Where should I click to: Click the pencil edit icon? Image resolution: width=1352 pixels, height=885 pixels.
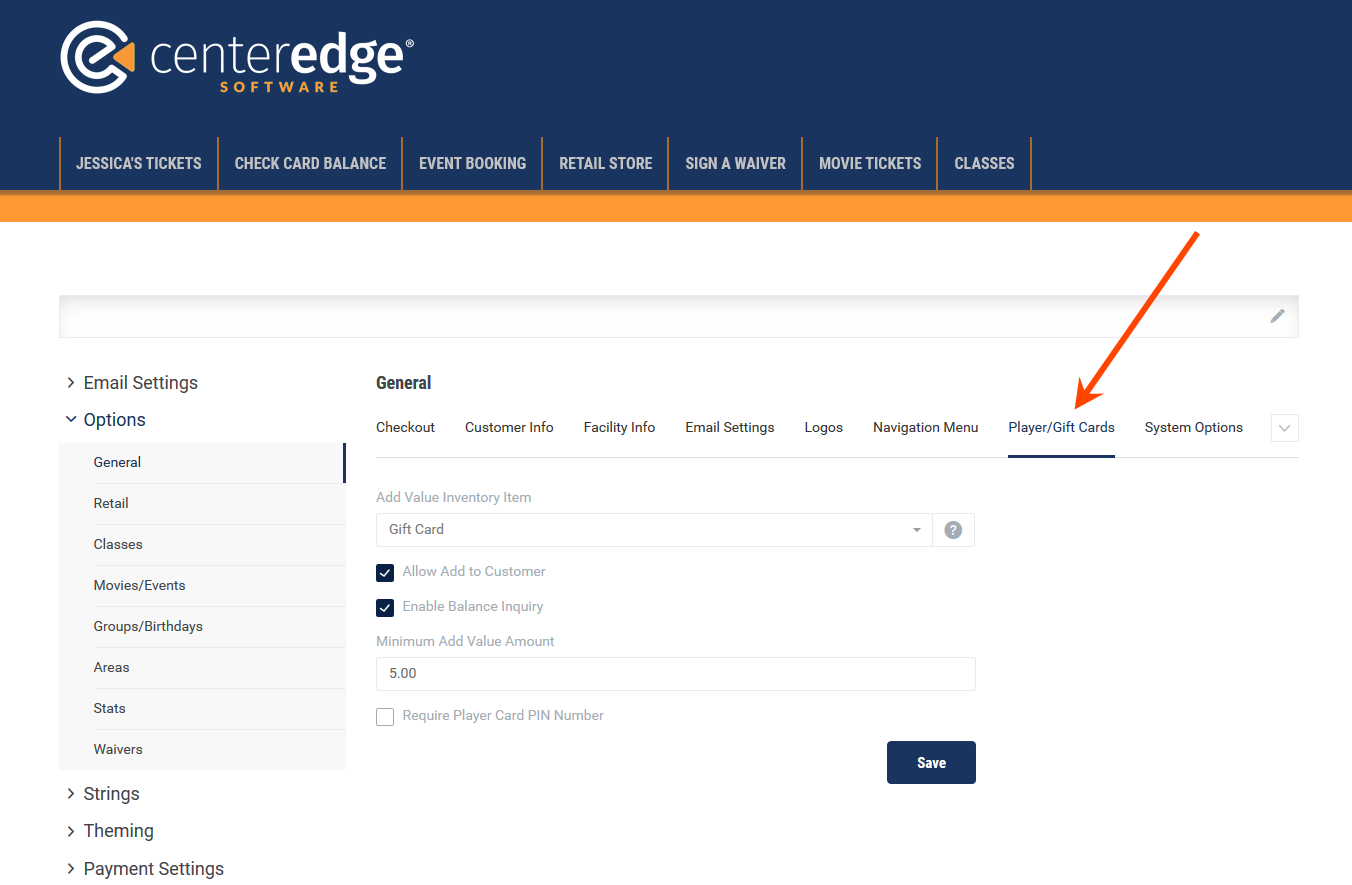click(1277, 316)
